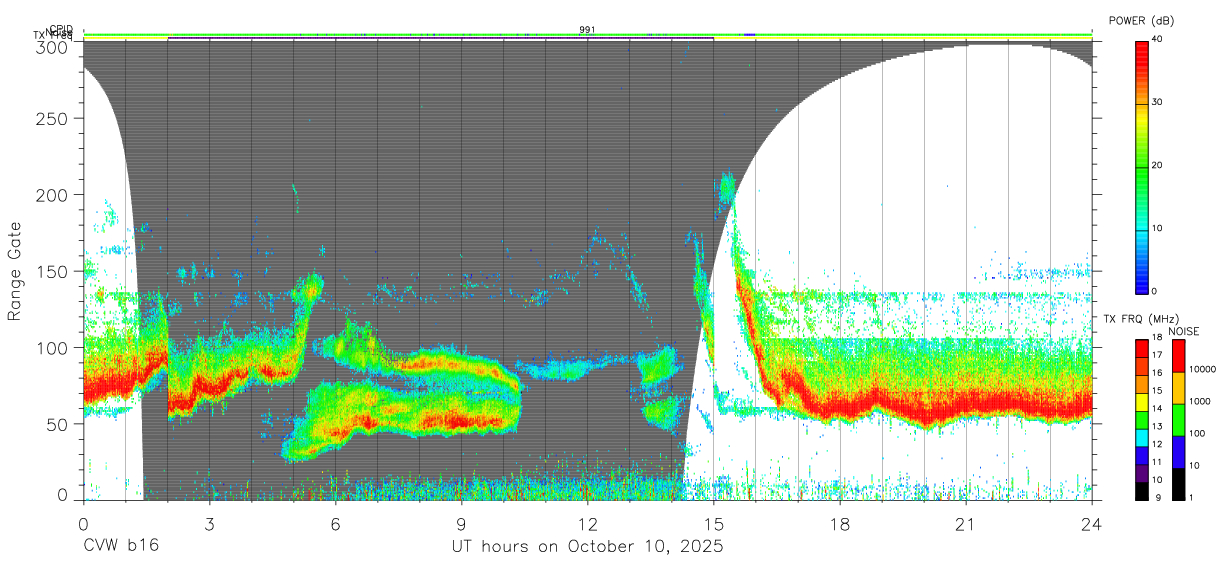Screen dimensions: 1228x567
Task: Click the CVW b16 radar beam label
Action: pos(121,547)
